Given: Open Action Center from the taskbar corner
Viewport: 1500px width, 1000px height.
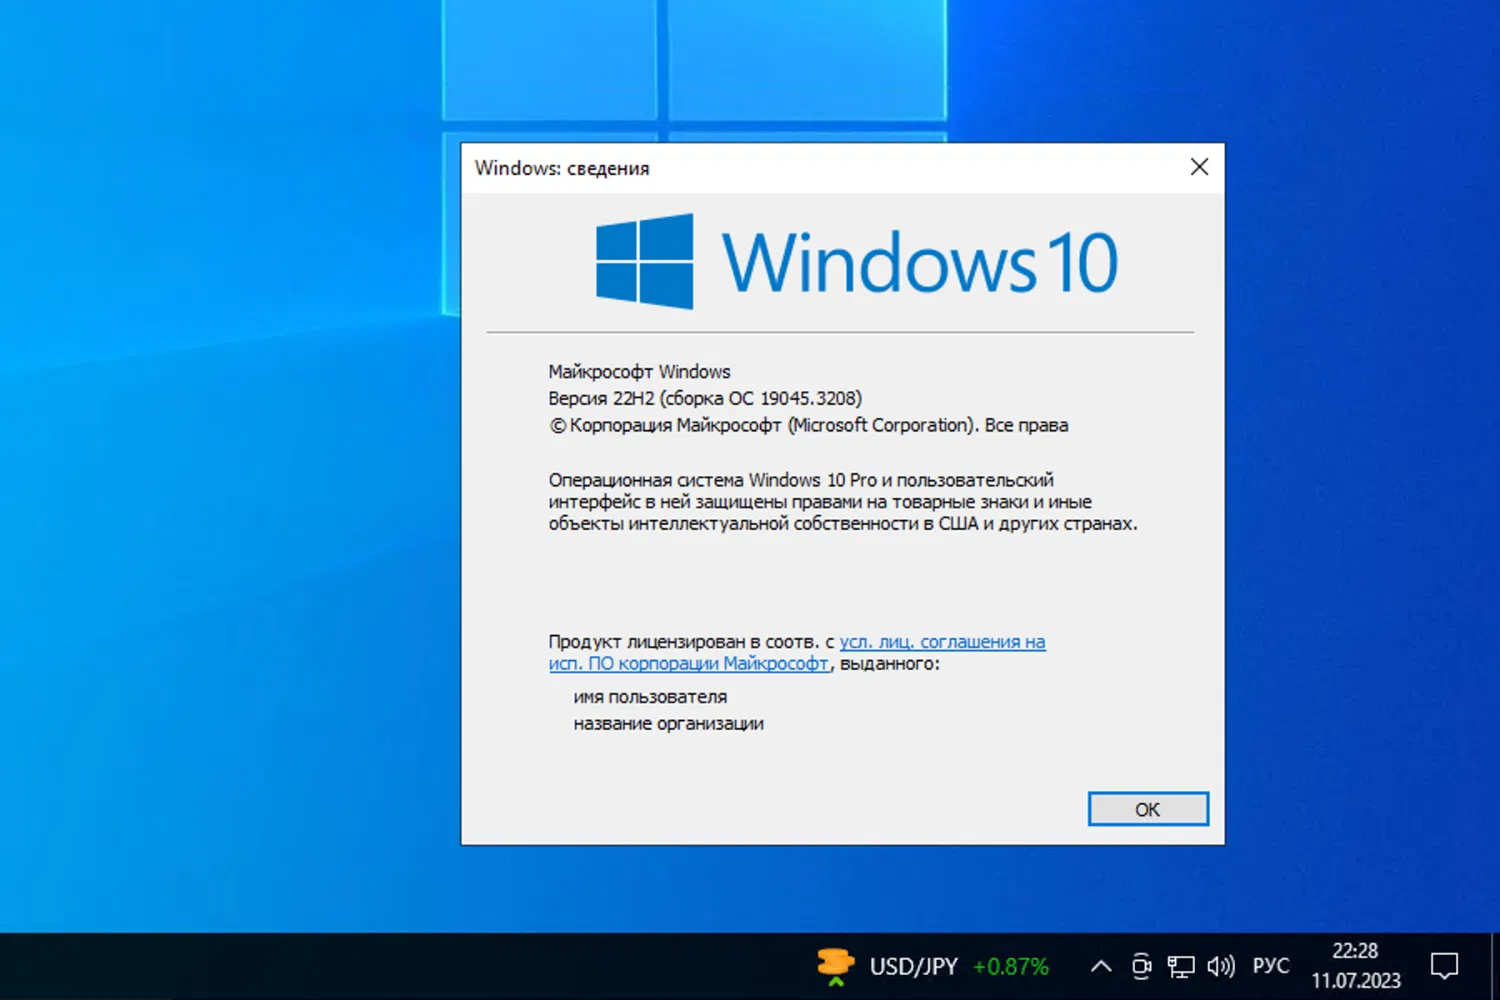Looking at the screenshot, I should click(1444, 966).
